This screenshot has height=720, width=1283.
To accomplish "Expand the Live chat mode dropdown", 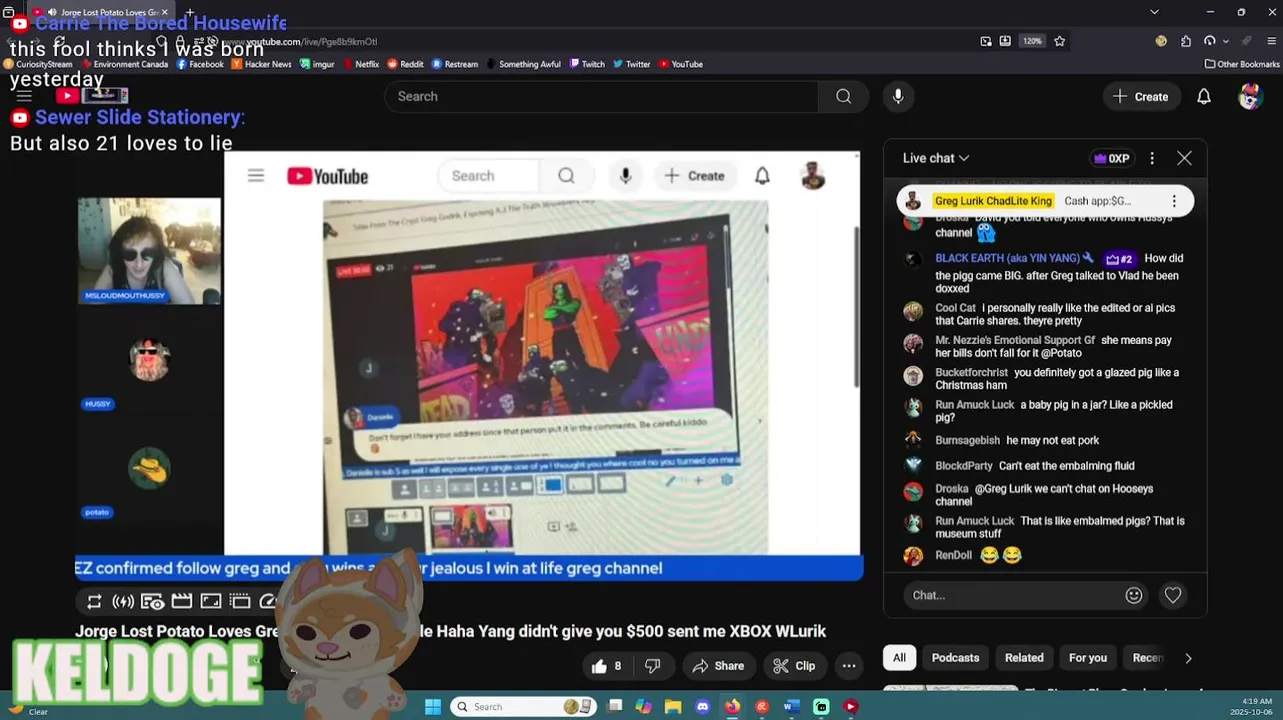I will (936, 158).
